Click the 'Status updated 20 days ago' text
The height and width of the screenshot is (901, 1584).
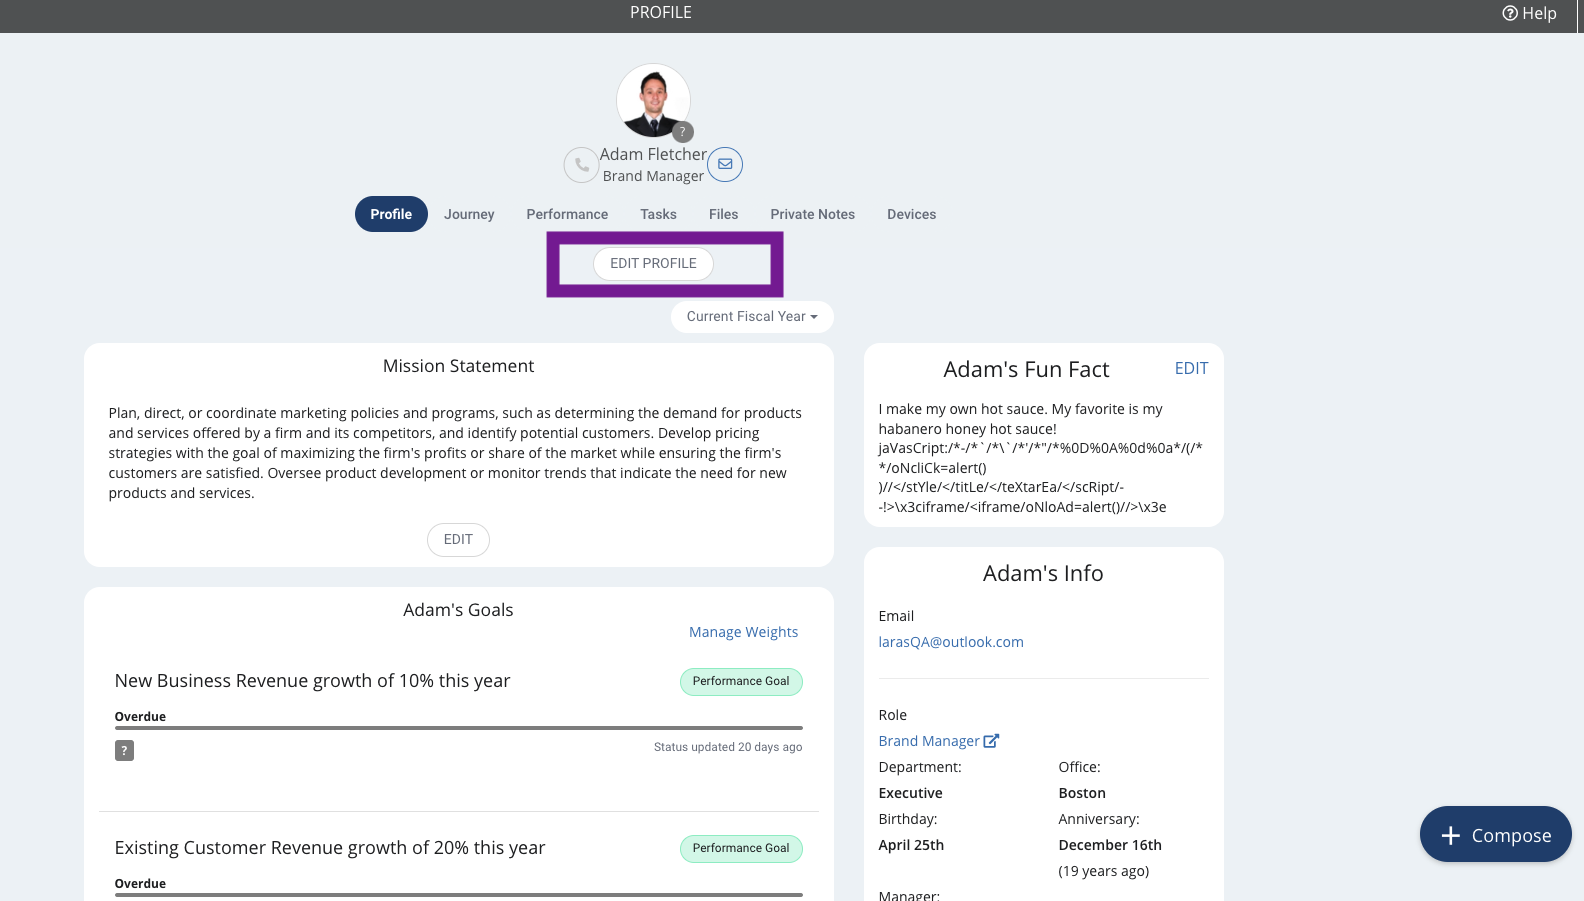click(728, 747)
